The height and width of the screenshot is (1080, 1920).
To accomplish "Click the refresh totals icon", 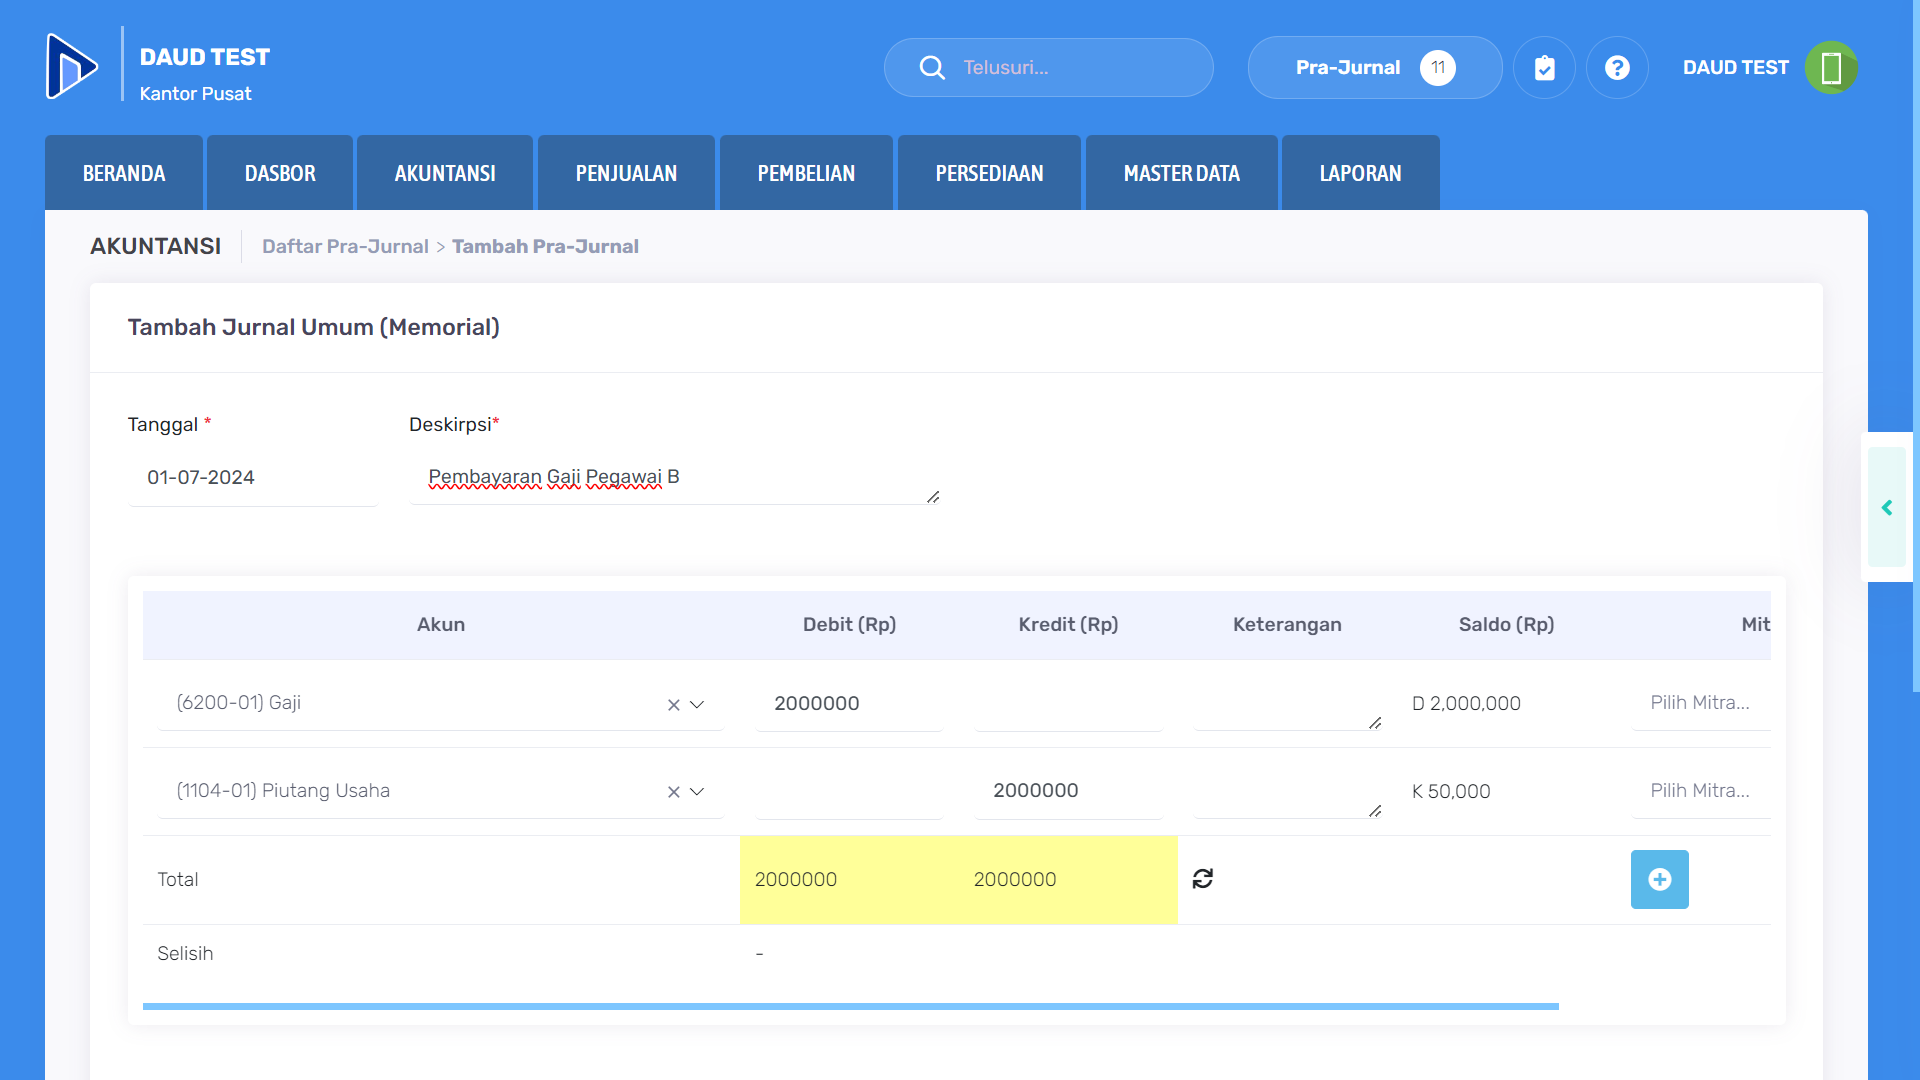I will (1203, 878).
